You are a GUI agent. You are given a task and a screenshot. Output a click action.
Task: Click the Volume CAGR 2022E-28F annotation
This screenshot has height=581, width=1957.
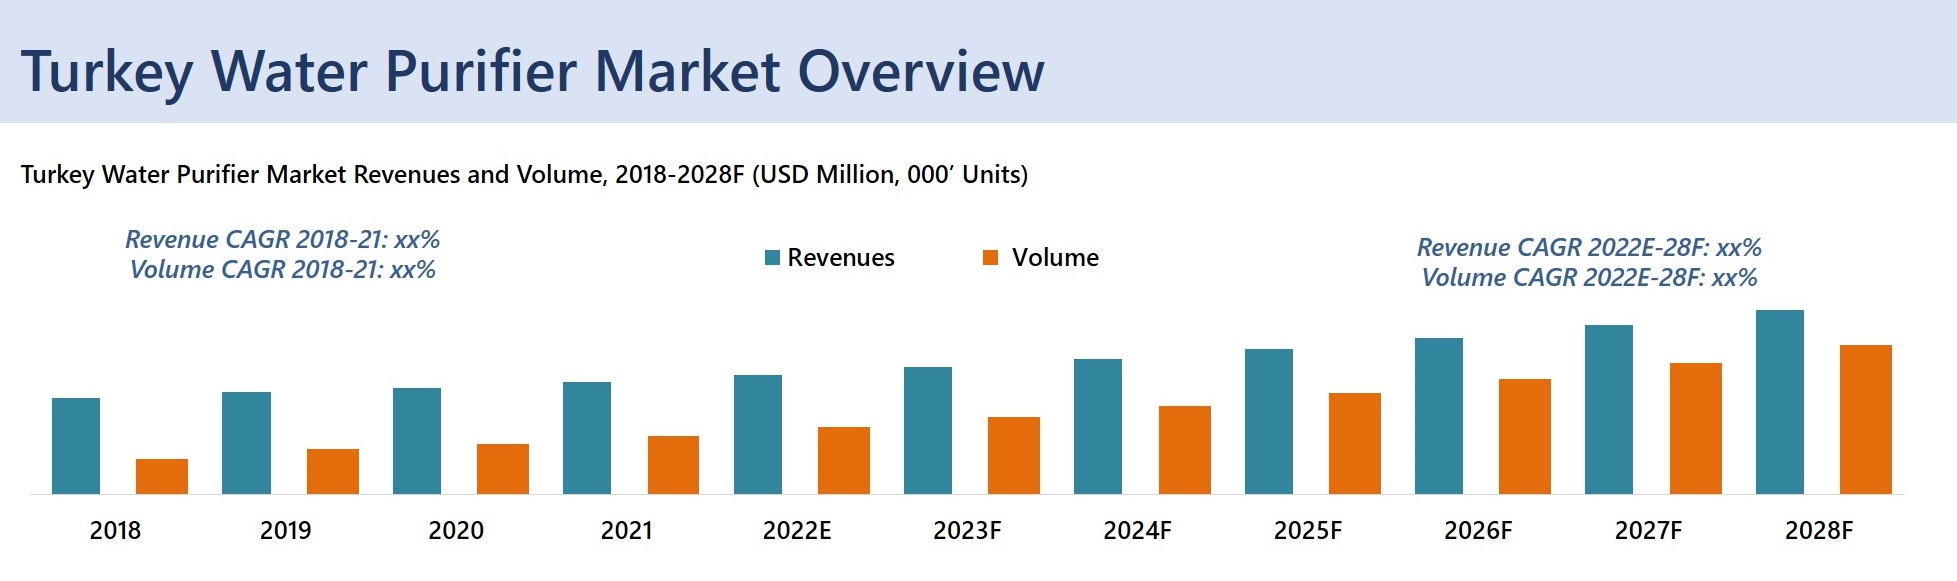1589,278
